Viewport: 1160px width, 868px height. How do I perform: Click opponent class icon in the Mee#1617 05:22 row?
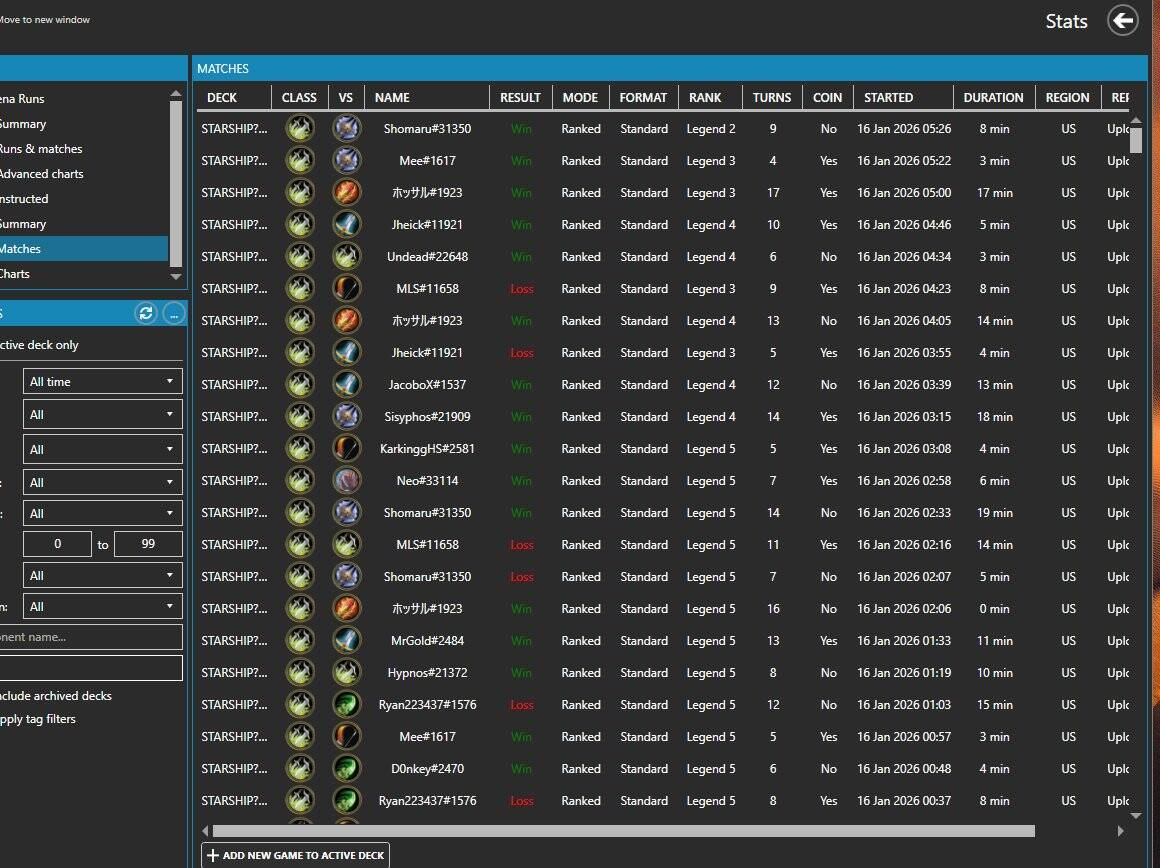tap(347, 161)
